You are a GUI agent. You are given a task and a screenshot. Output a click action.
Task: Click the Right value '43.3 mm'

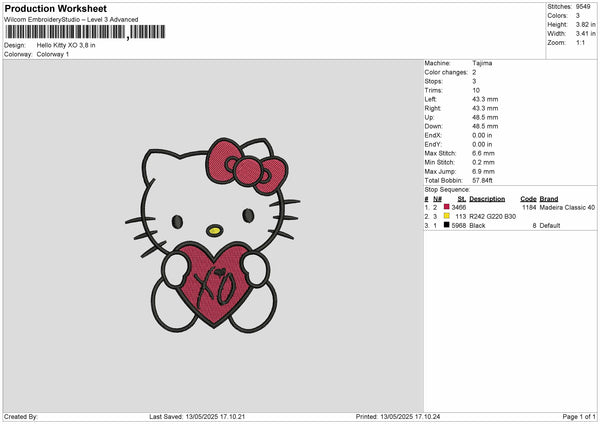pos(485,108)
